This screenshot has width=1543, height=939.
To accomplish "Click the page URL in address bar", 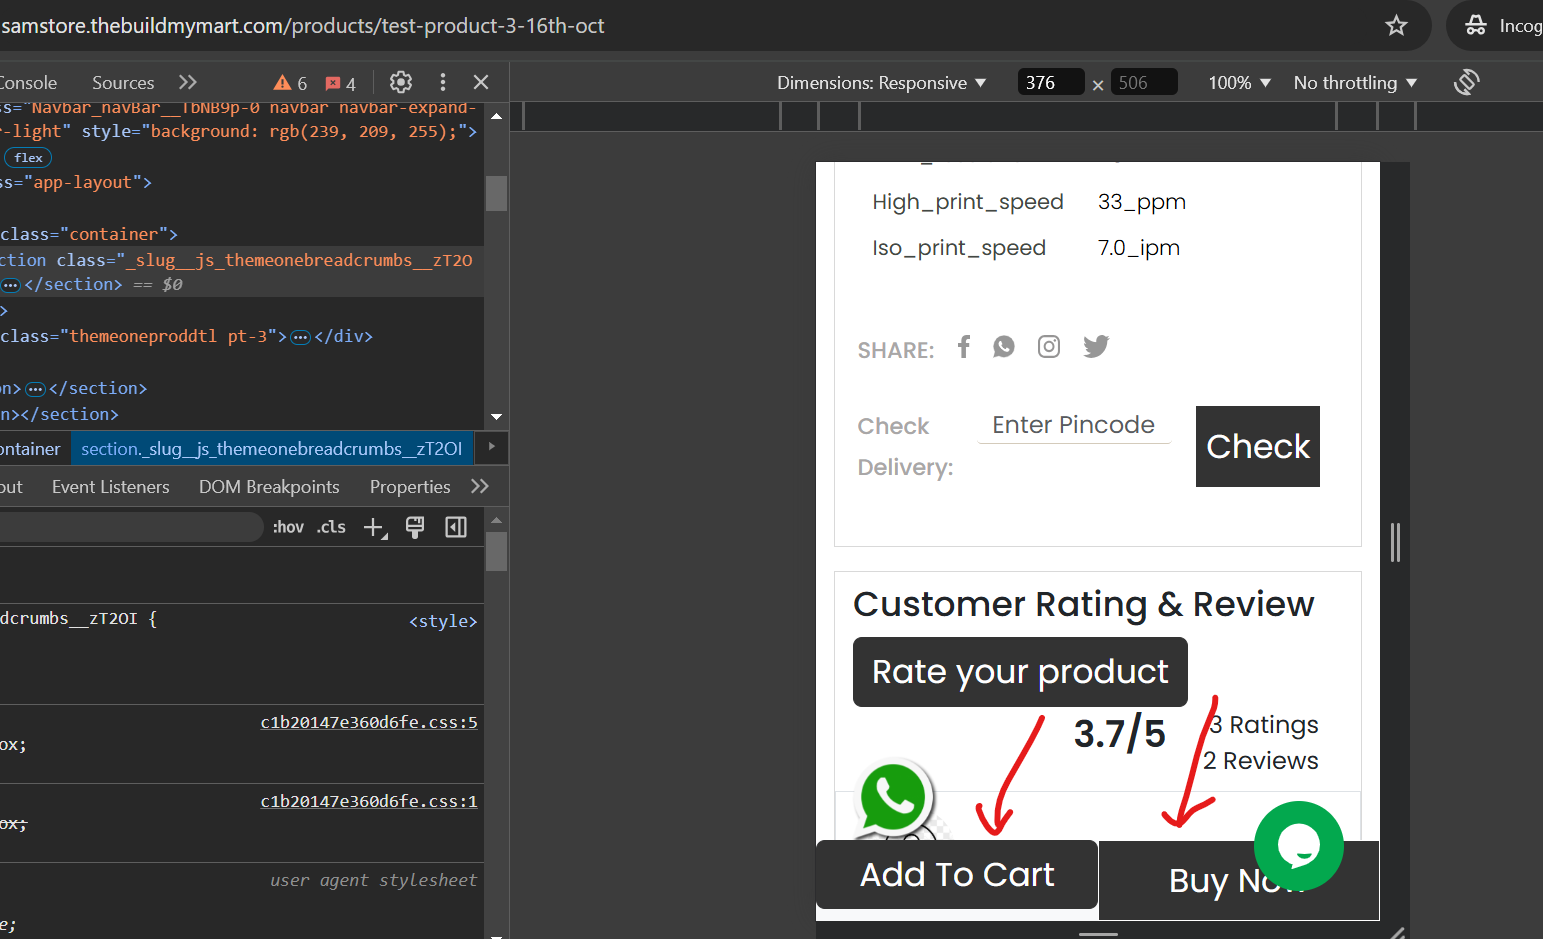I will pos(303,26).
